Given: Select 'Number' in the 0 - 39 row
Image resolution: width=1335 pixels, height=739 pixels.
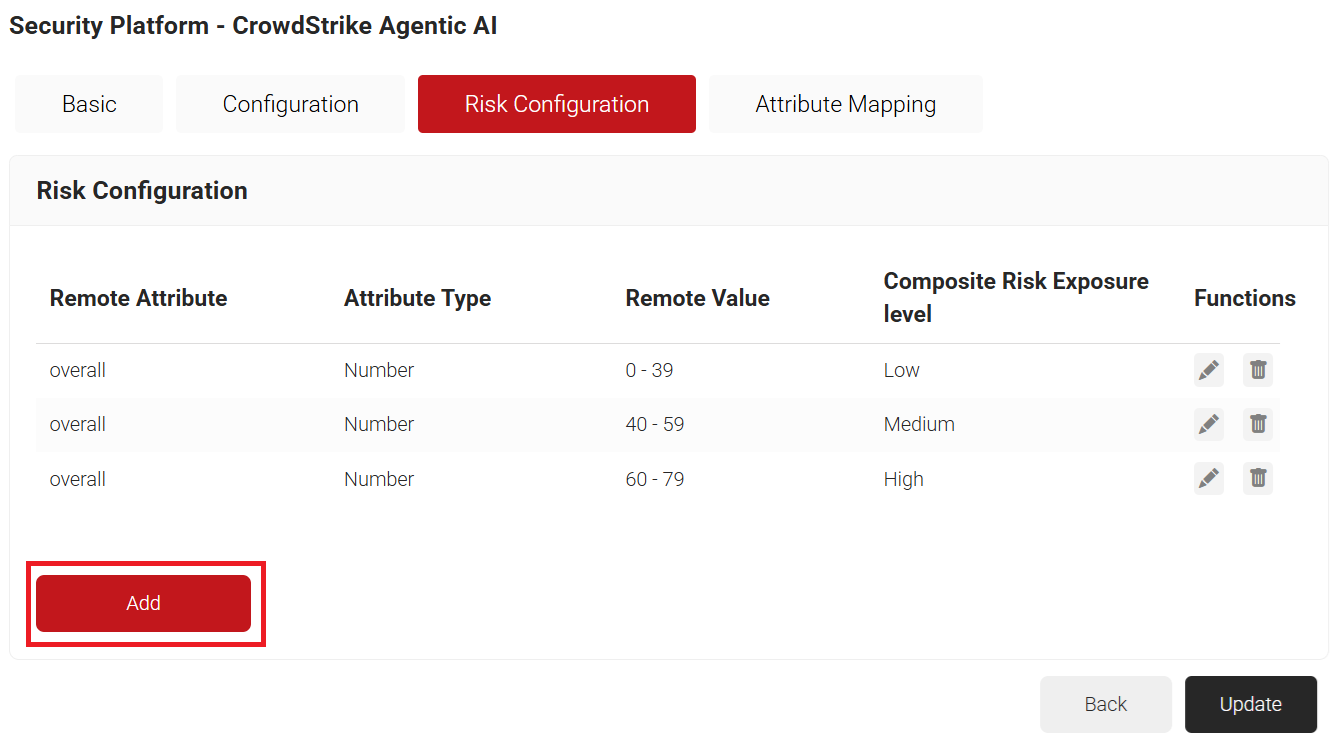Looking at the screenshot, I should (379, 370).
